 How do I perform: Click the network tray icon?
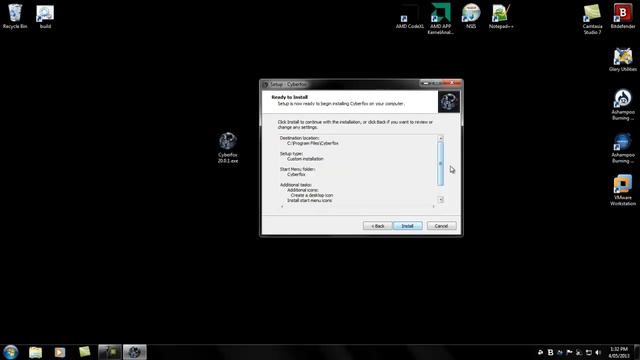(589, 352)
